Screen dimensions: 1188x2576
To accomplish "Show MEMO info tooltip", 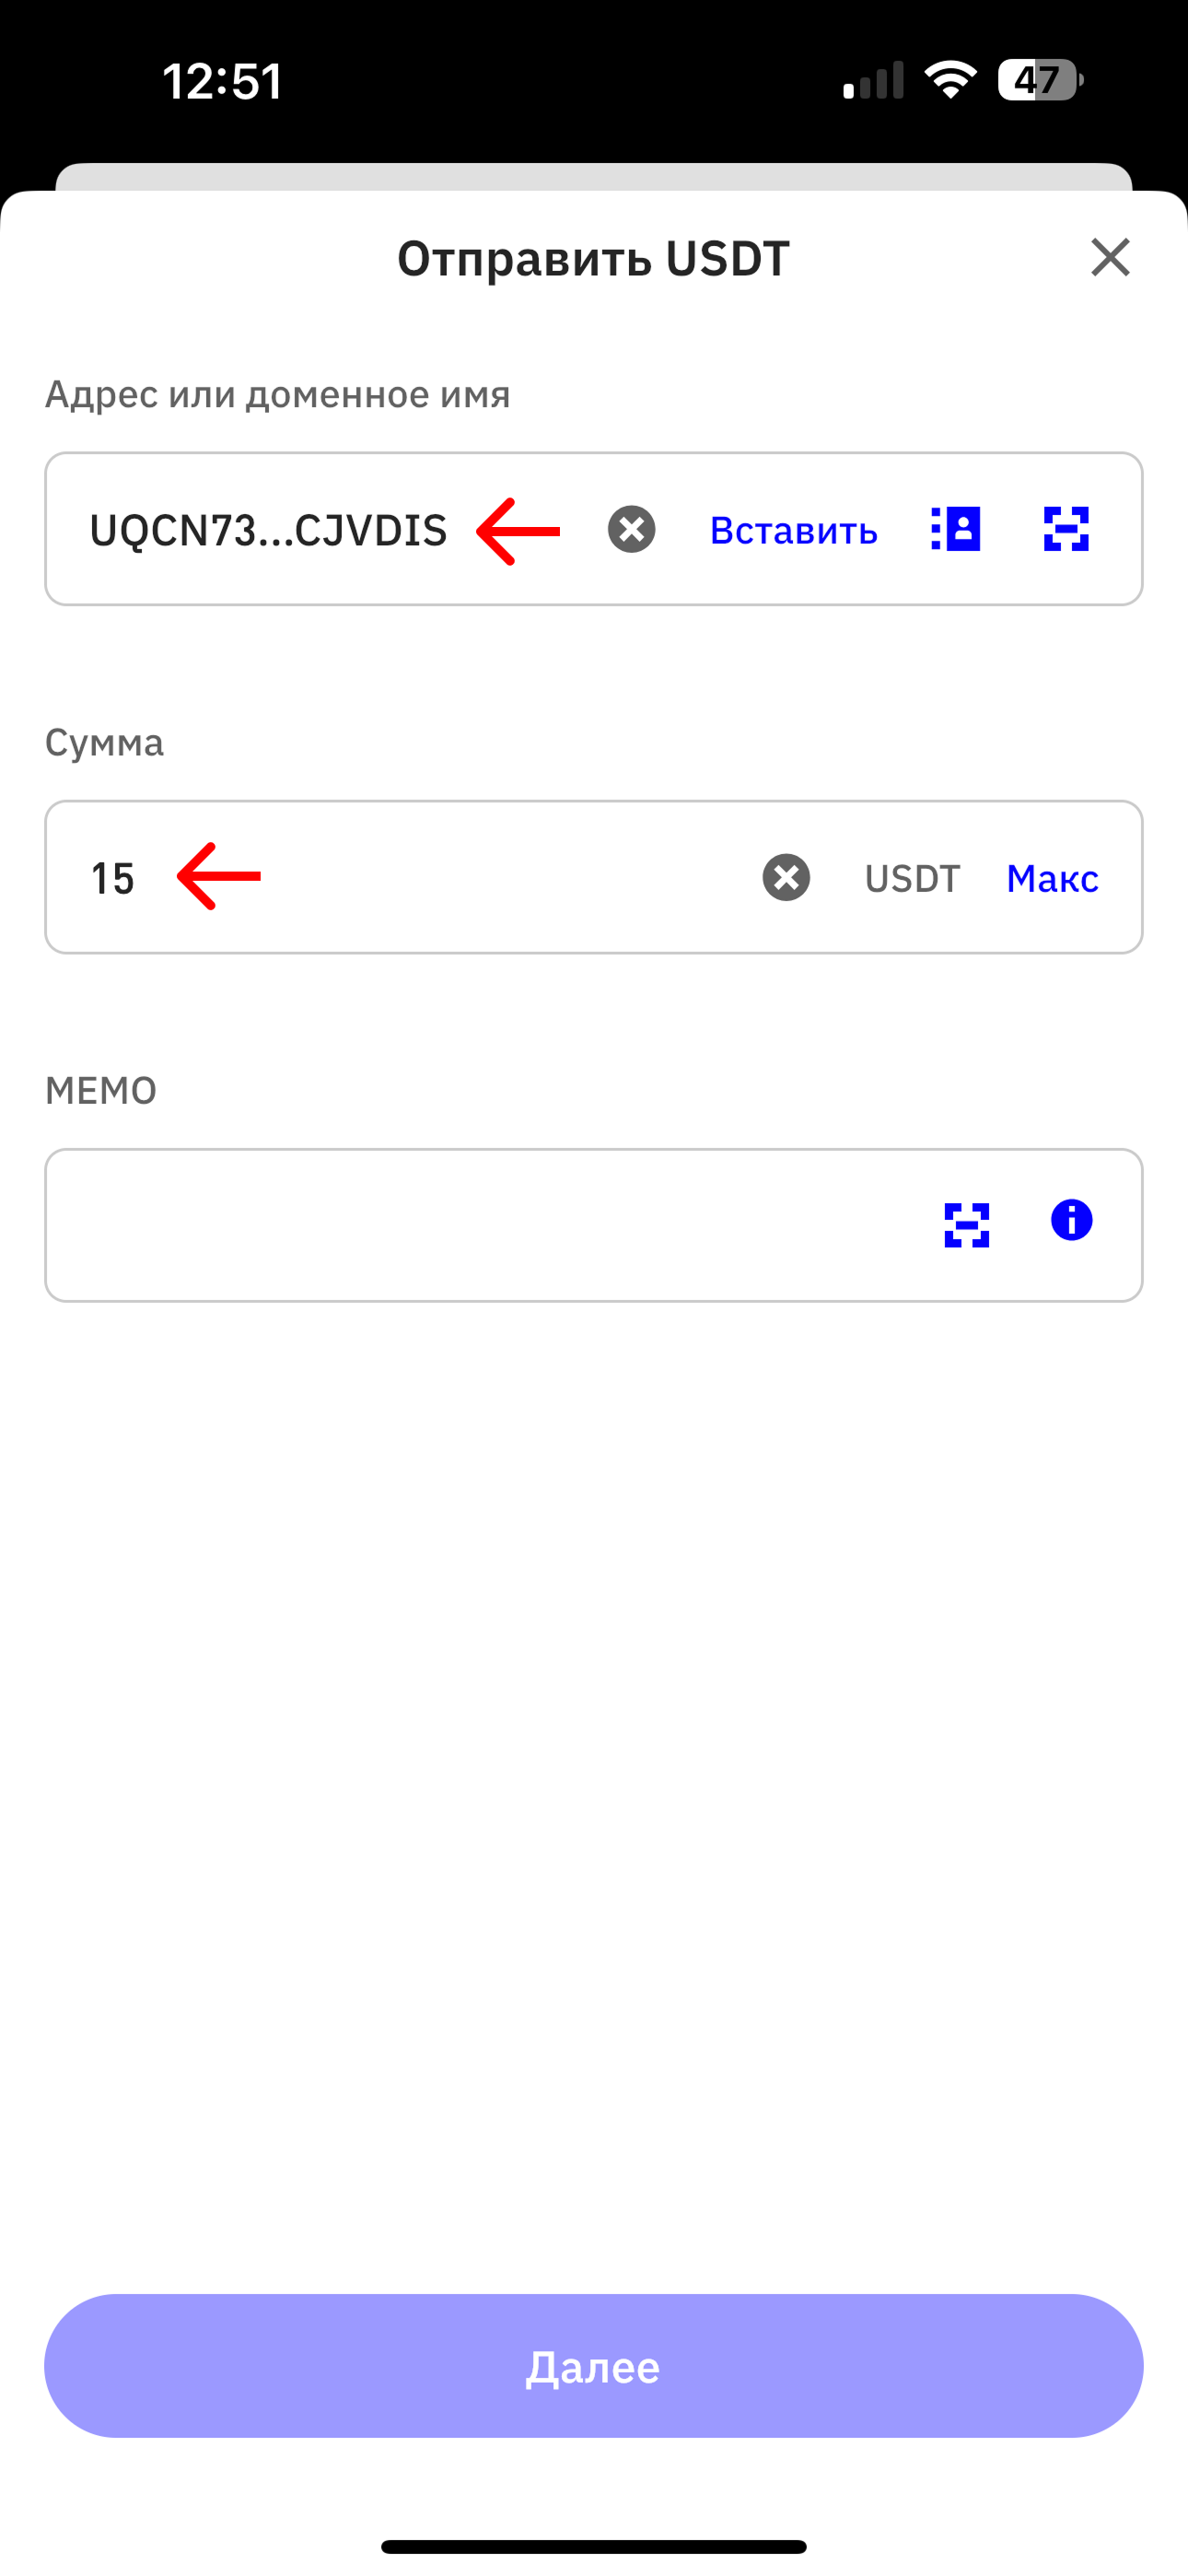I will (x=1071, y=1221).
